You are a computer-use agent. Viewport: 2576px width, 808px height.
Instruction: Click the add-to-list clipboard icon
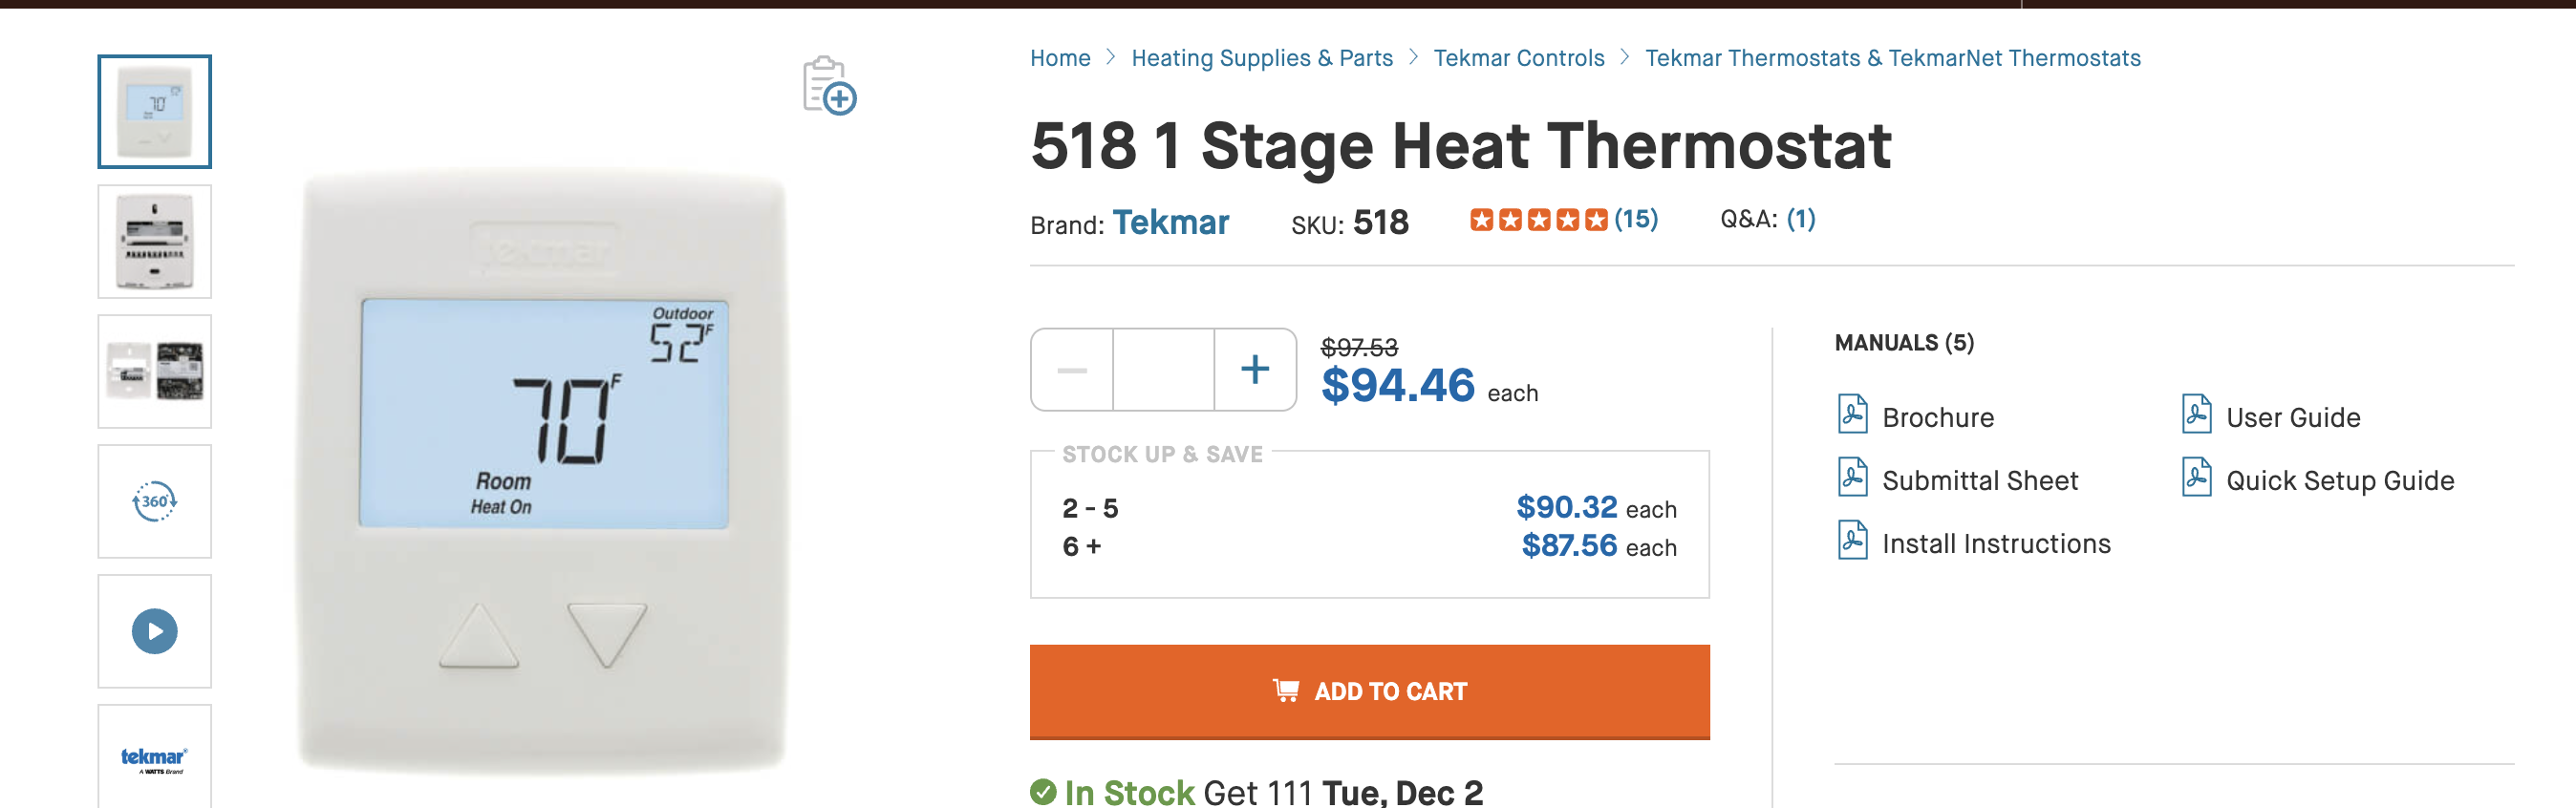point(829,86)
